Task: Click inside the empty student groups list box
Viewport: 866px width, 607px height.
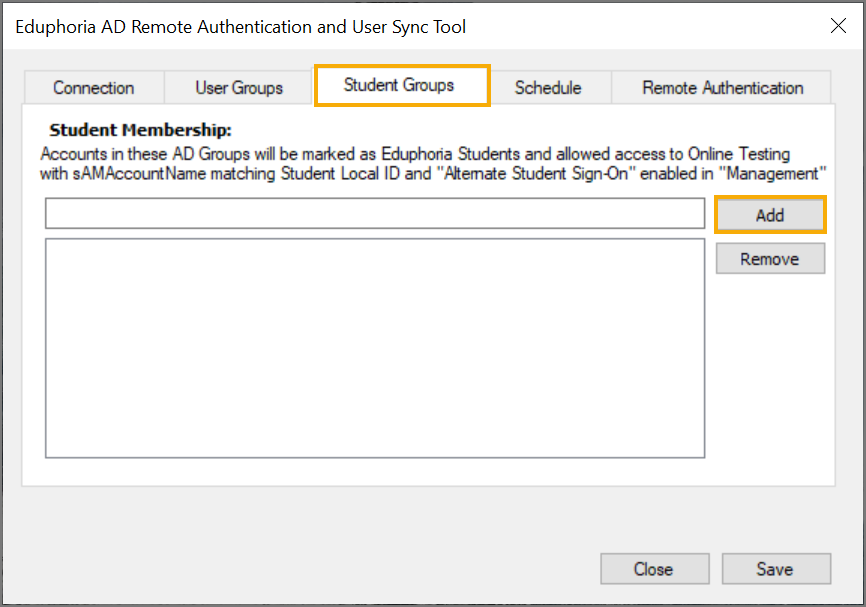Action: [375, 348]
